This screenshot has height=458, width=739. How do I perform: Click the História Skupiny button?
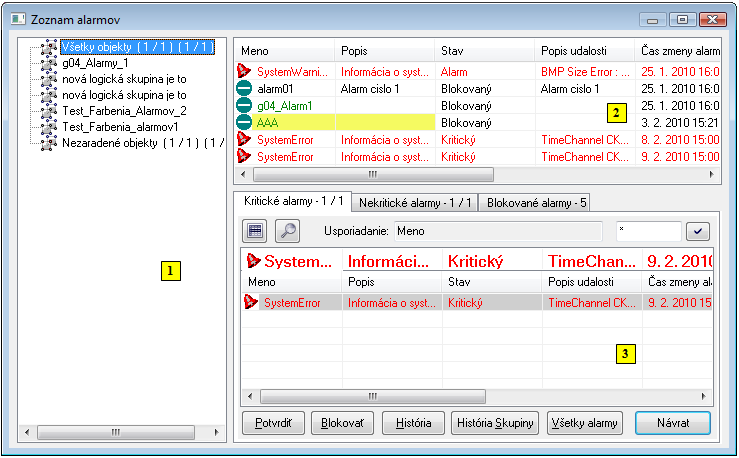495,423
